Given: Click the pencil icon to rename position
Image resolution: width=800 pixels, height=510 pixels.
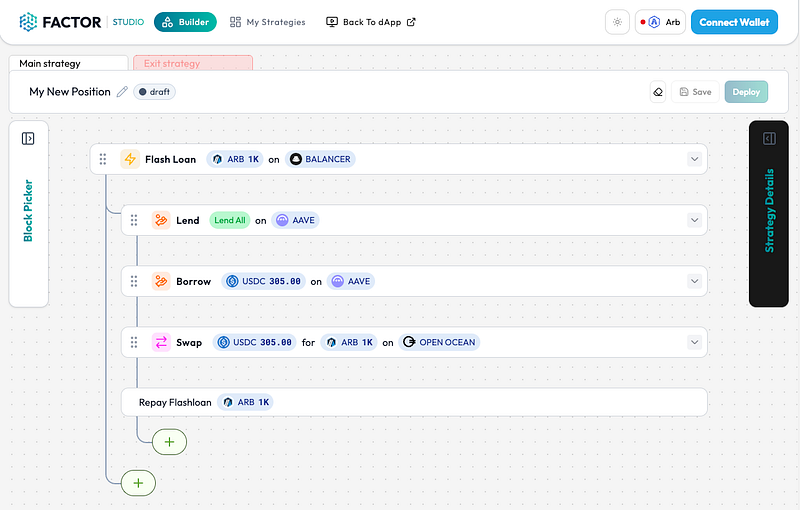Looking at the screenshot, I should (122, 92).
